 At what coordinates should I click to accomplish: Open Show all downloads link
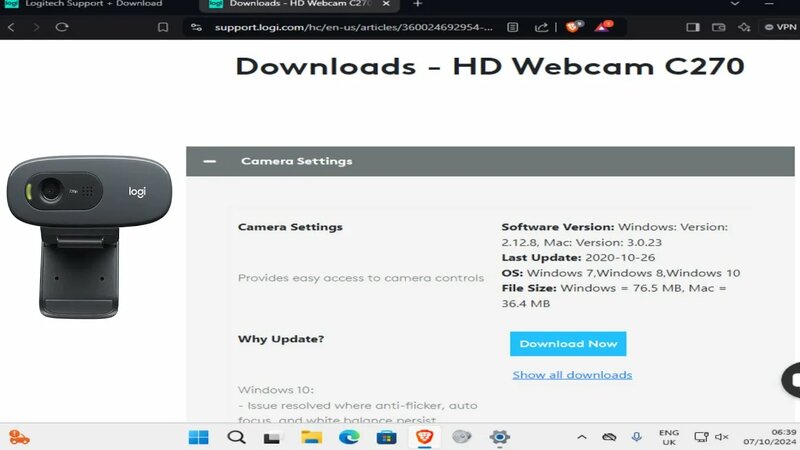click(572, 375)
